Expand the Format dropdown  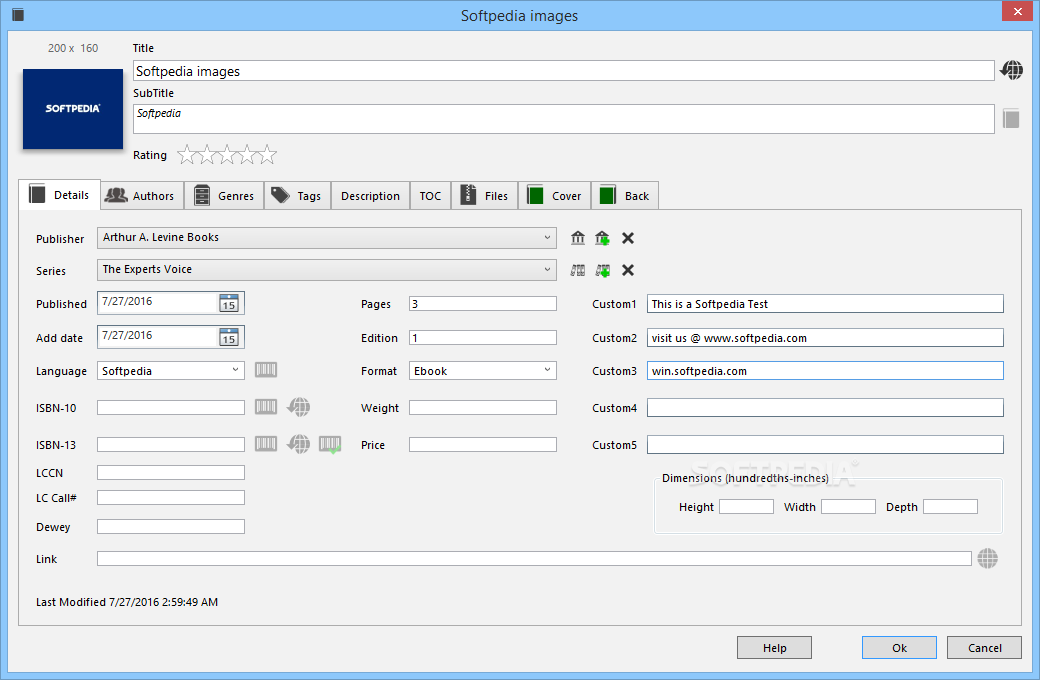pyautogui.click(x=547, y=370)
